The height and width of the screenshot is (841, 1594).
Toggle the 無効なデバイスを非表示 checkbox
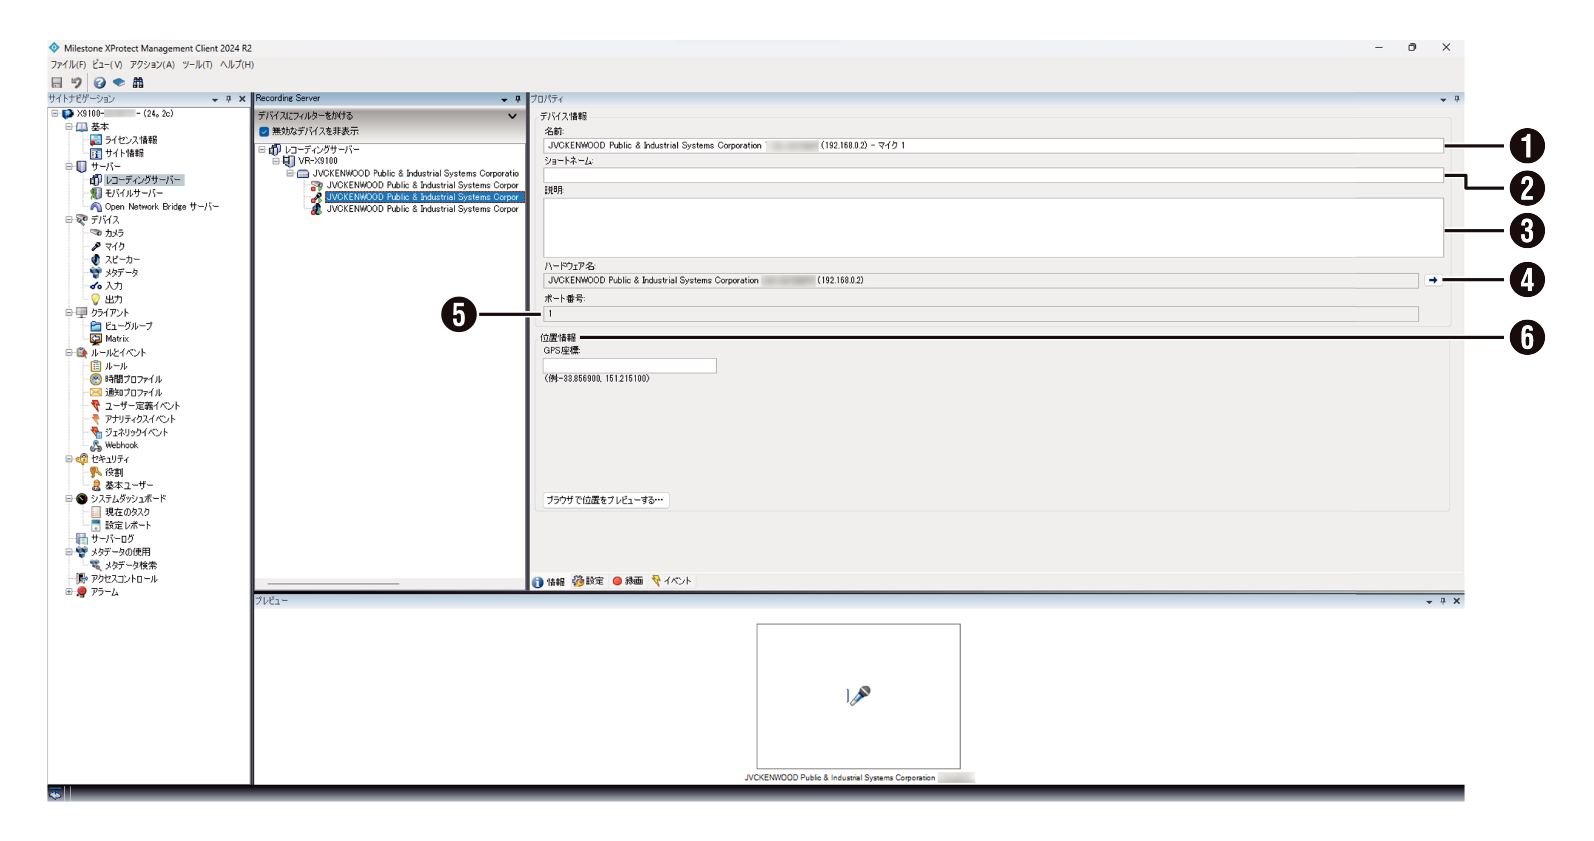coord(264,131)
